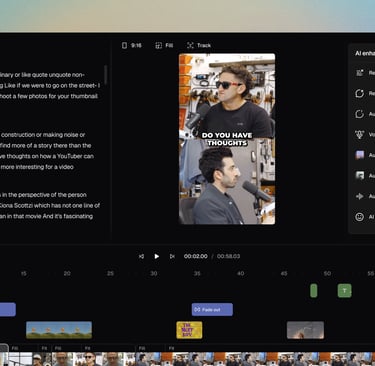
Task: Select the narrow green clip near 48 seconds
Action: [314, 291]
